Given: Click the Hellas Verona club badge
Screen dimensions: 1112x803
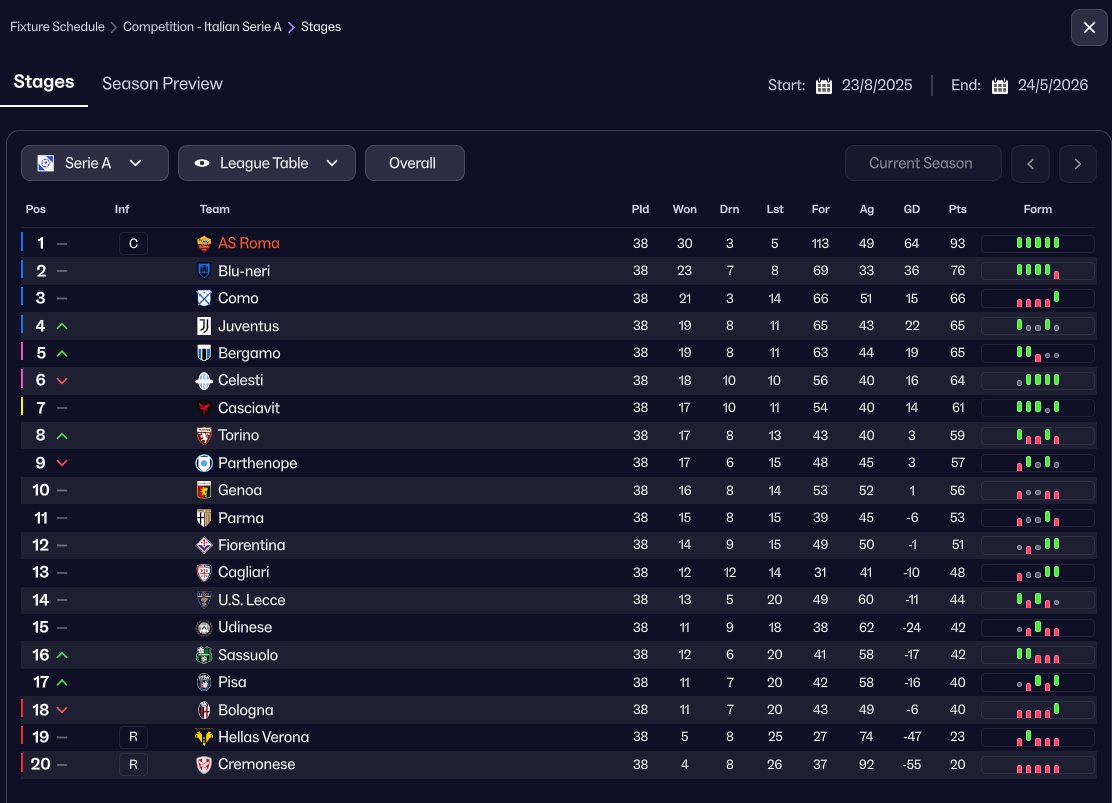Looking at the screenshot, I should pos(204,737).
